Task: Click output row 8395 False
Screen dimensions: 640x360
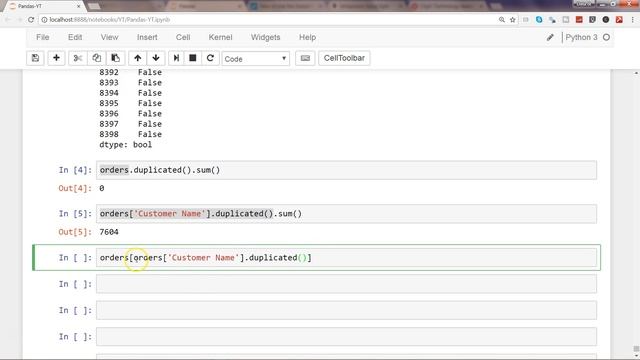Action: (130, 103)
